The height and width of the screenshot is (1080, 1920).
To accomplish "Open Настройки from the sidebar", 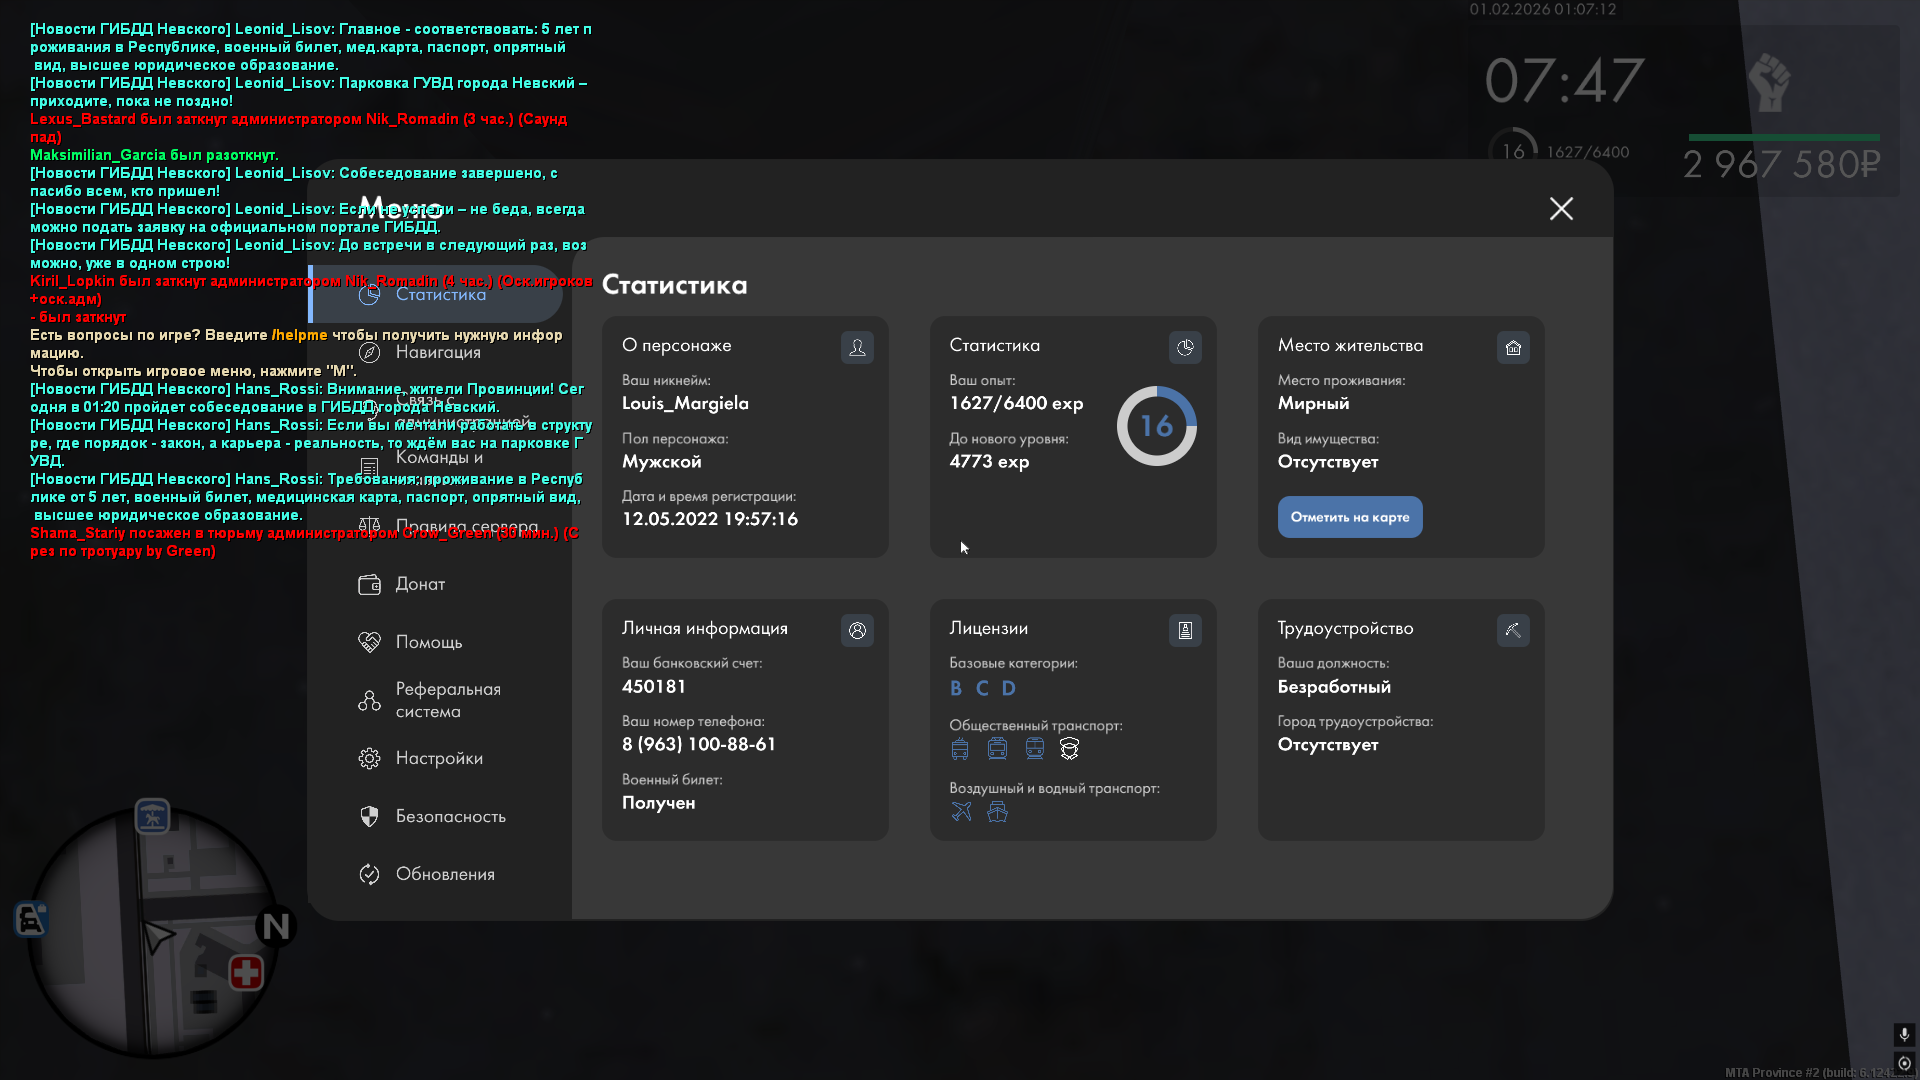I will pos(438,758).
